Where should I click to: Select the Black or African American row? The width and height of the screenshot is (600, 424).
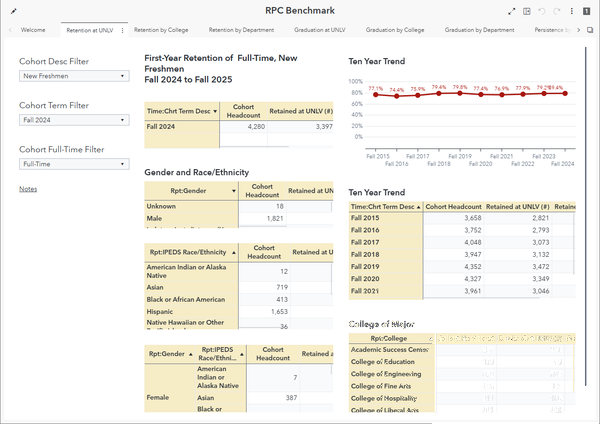click(239, 300)
